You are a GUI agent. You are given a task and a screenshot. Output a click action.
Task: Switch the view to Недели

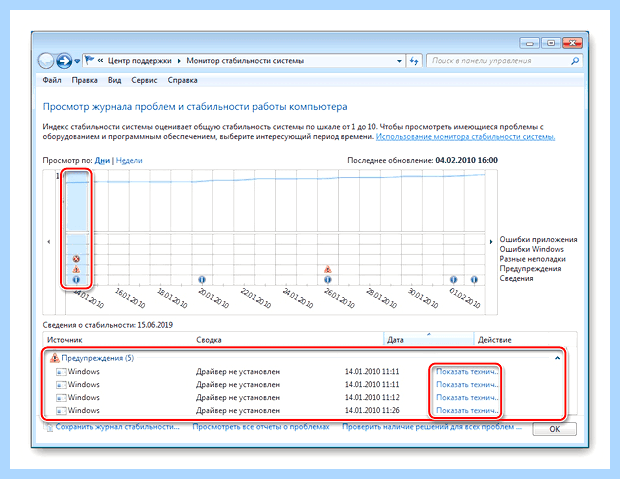pos(129,161)
